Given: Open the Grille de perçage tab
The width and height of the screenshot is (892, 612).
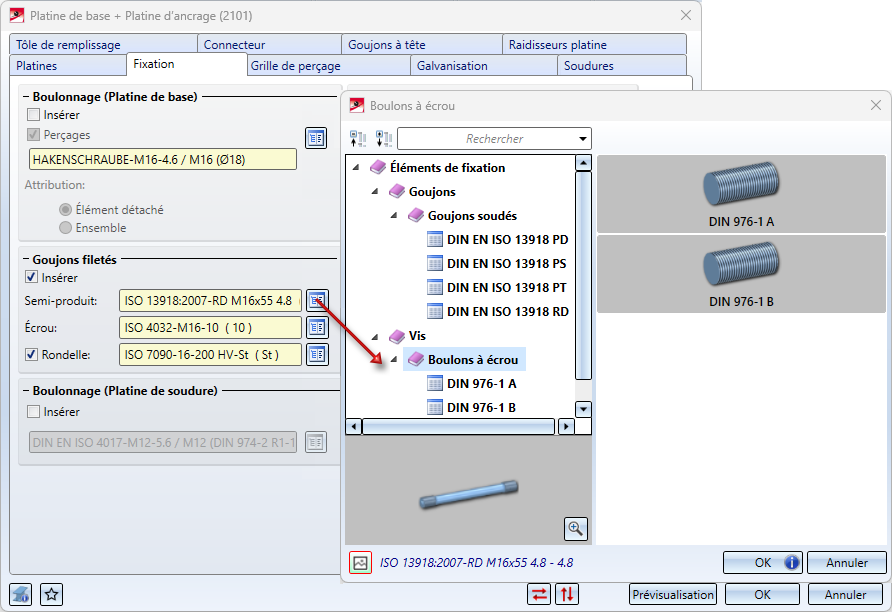Looking at the screenshot, I should (x=329, y=65).
